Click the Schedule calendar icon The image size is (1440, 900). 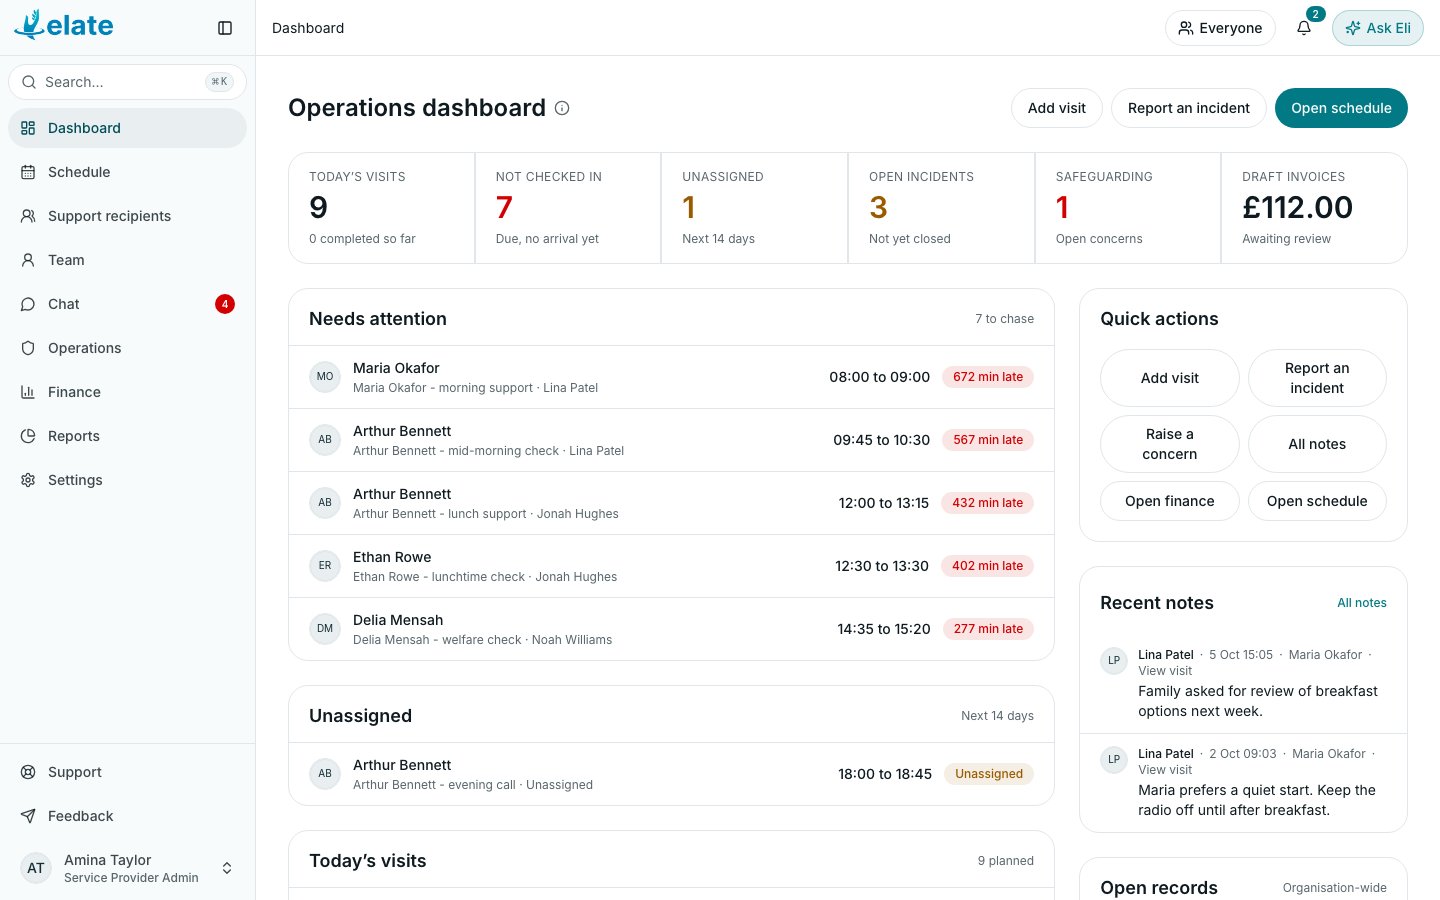tap(28, 172)
